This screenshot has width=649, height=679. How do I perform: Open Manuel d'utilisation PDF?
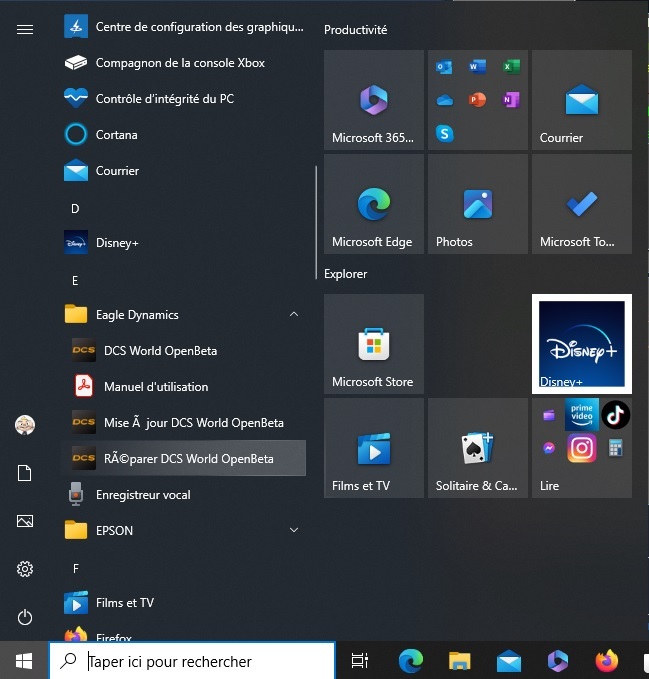[184, 386]
